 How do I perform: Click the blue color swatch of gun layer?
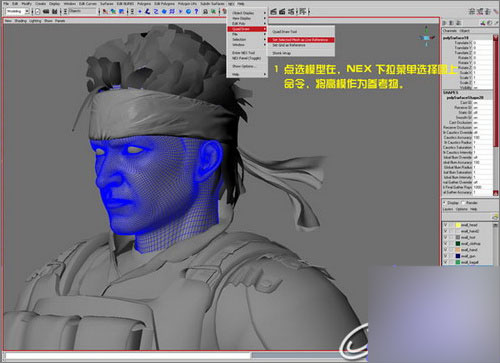point(458,256)
